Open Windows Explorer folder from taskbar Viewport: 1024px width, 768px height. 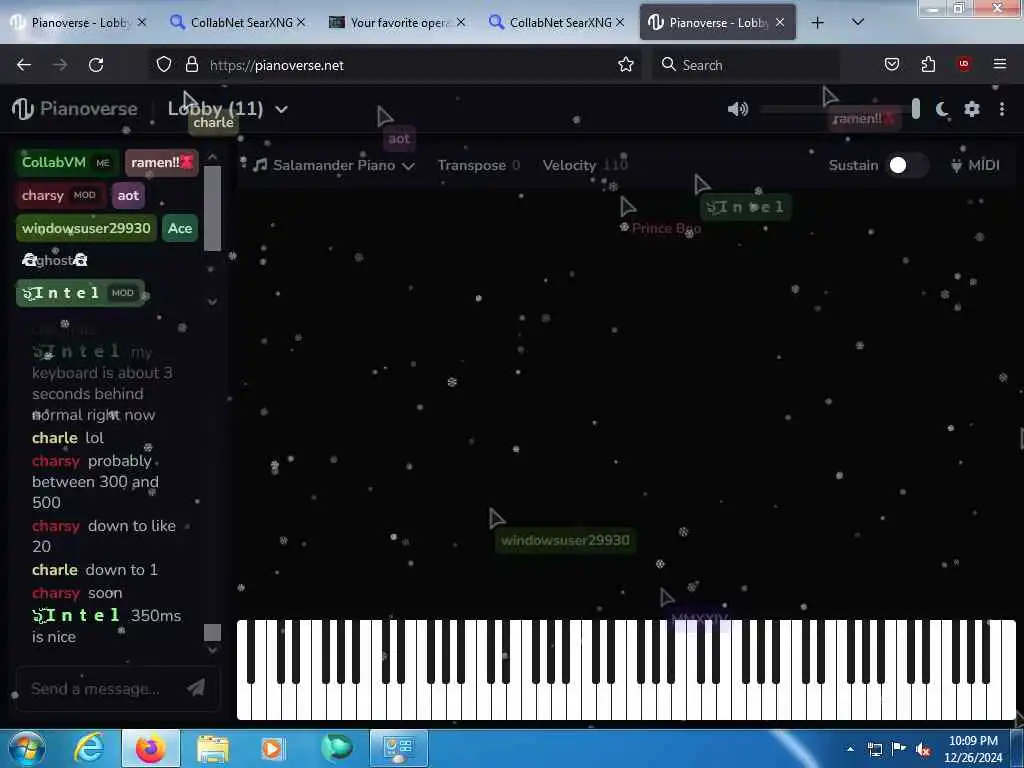[x=213, y=748]
